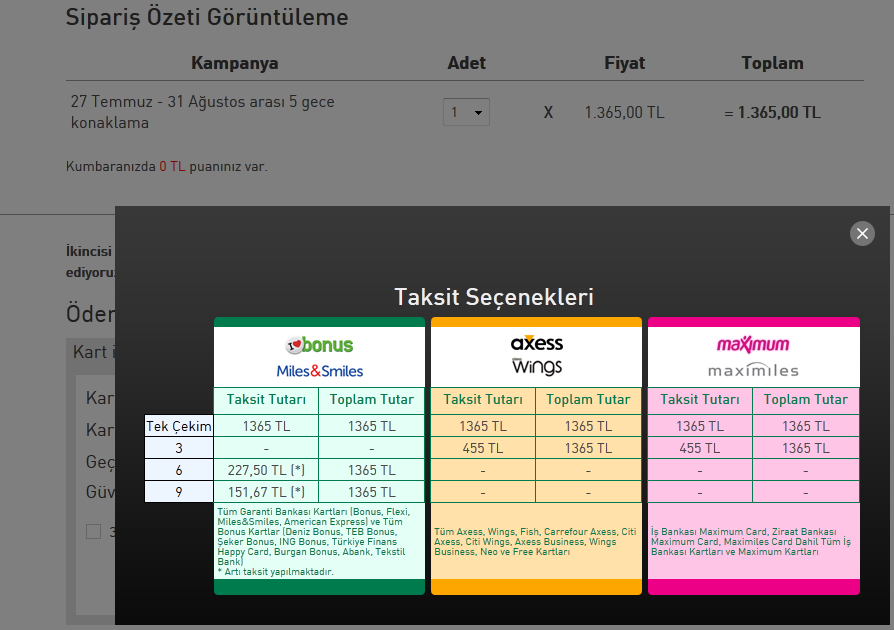Image resolution: width=894 pixels, height=630 pixels.
Task: Click the bold total "= 1.365,00 TL"
Action: click(x=772, y=112)
